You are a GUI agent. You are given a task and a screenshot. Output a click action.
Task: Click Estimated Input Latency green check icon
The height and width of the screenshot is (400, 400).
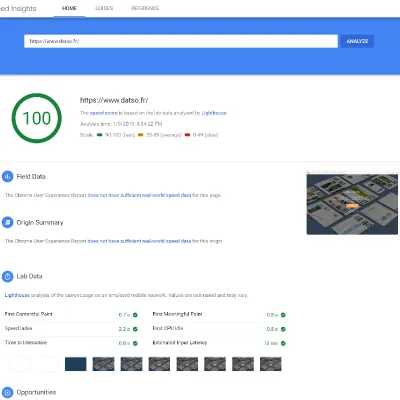tap(283, 343)
